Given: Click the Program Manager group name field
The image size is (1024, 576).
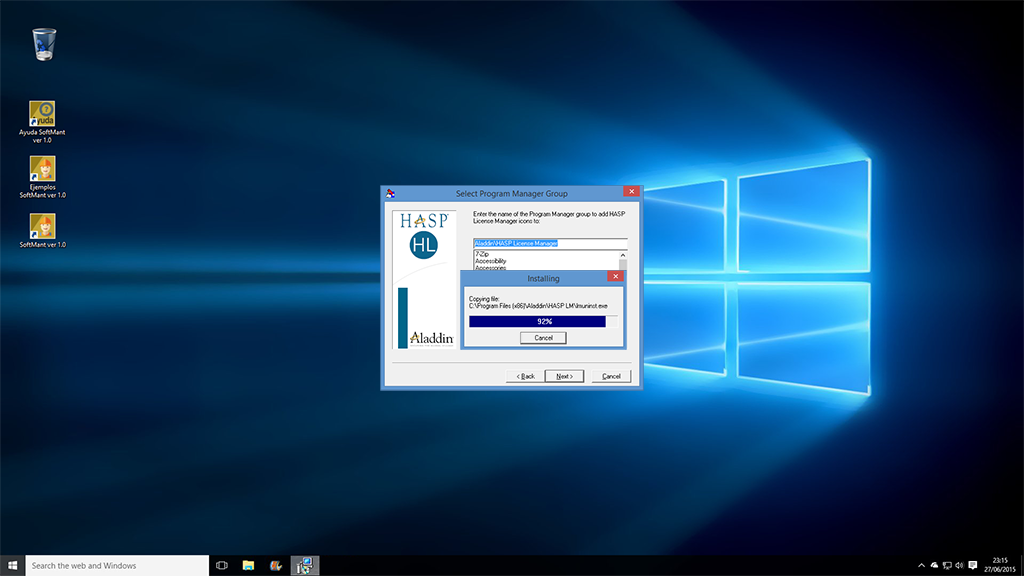Looking at the screenshot, I should (549, 243).
